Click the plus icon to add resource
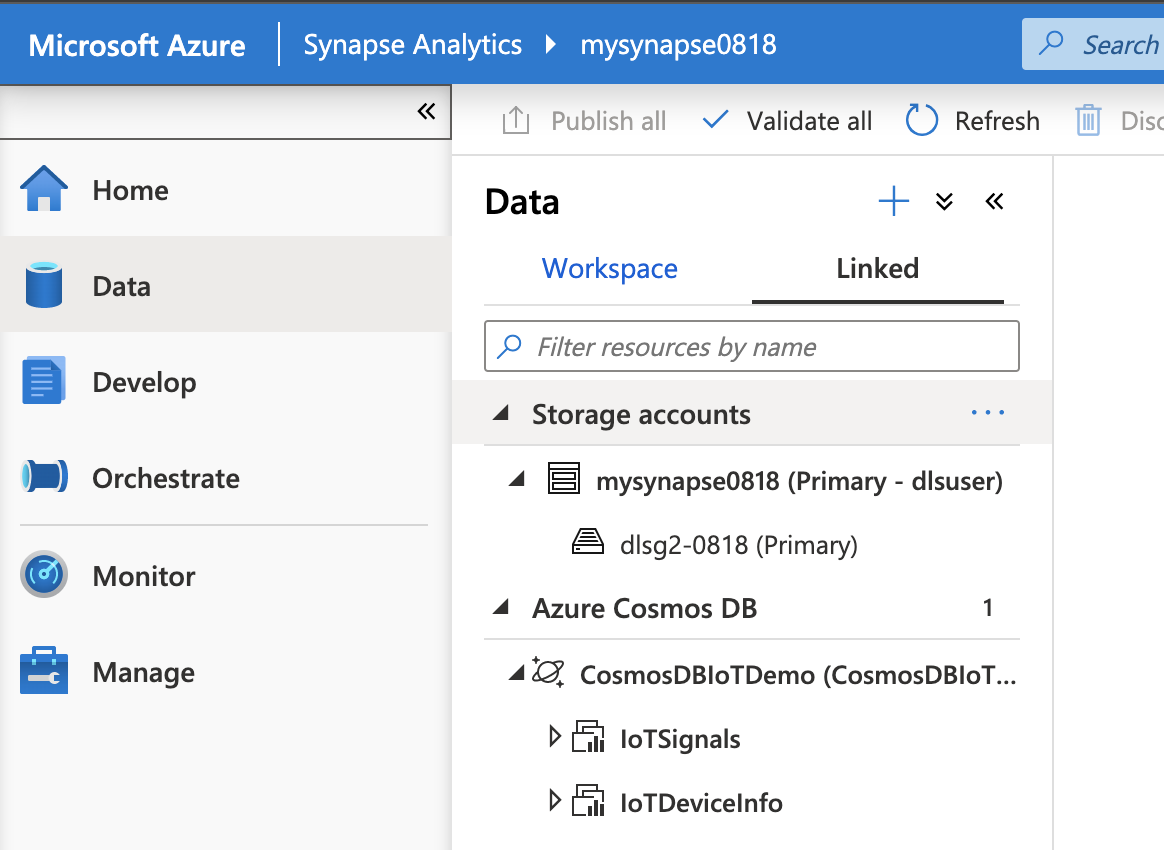This screenshot has width=1164, height=850. 893,202
